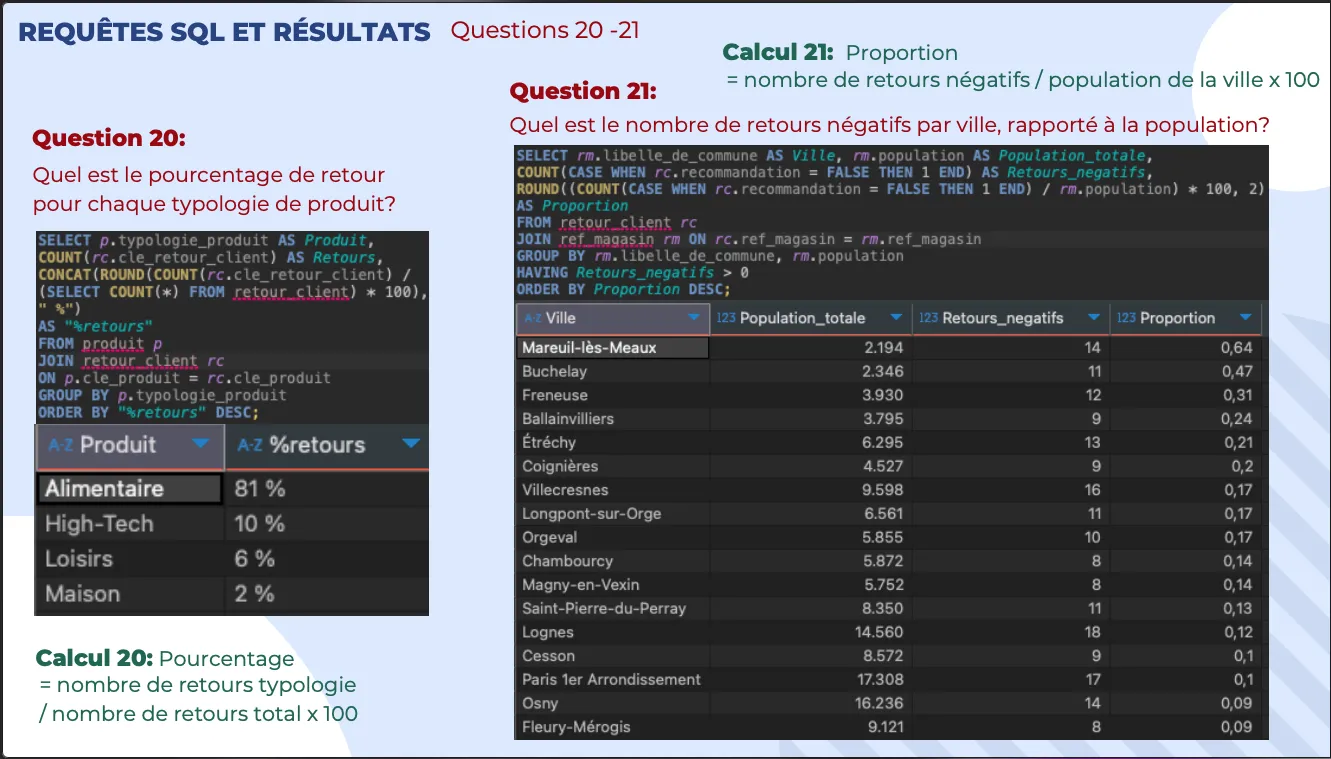Click the 123 numeric icon beside Population_totale
This screenshot has width=1331, height=759.
[x=727, y=318]
